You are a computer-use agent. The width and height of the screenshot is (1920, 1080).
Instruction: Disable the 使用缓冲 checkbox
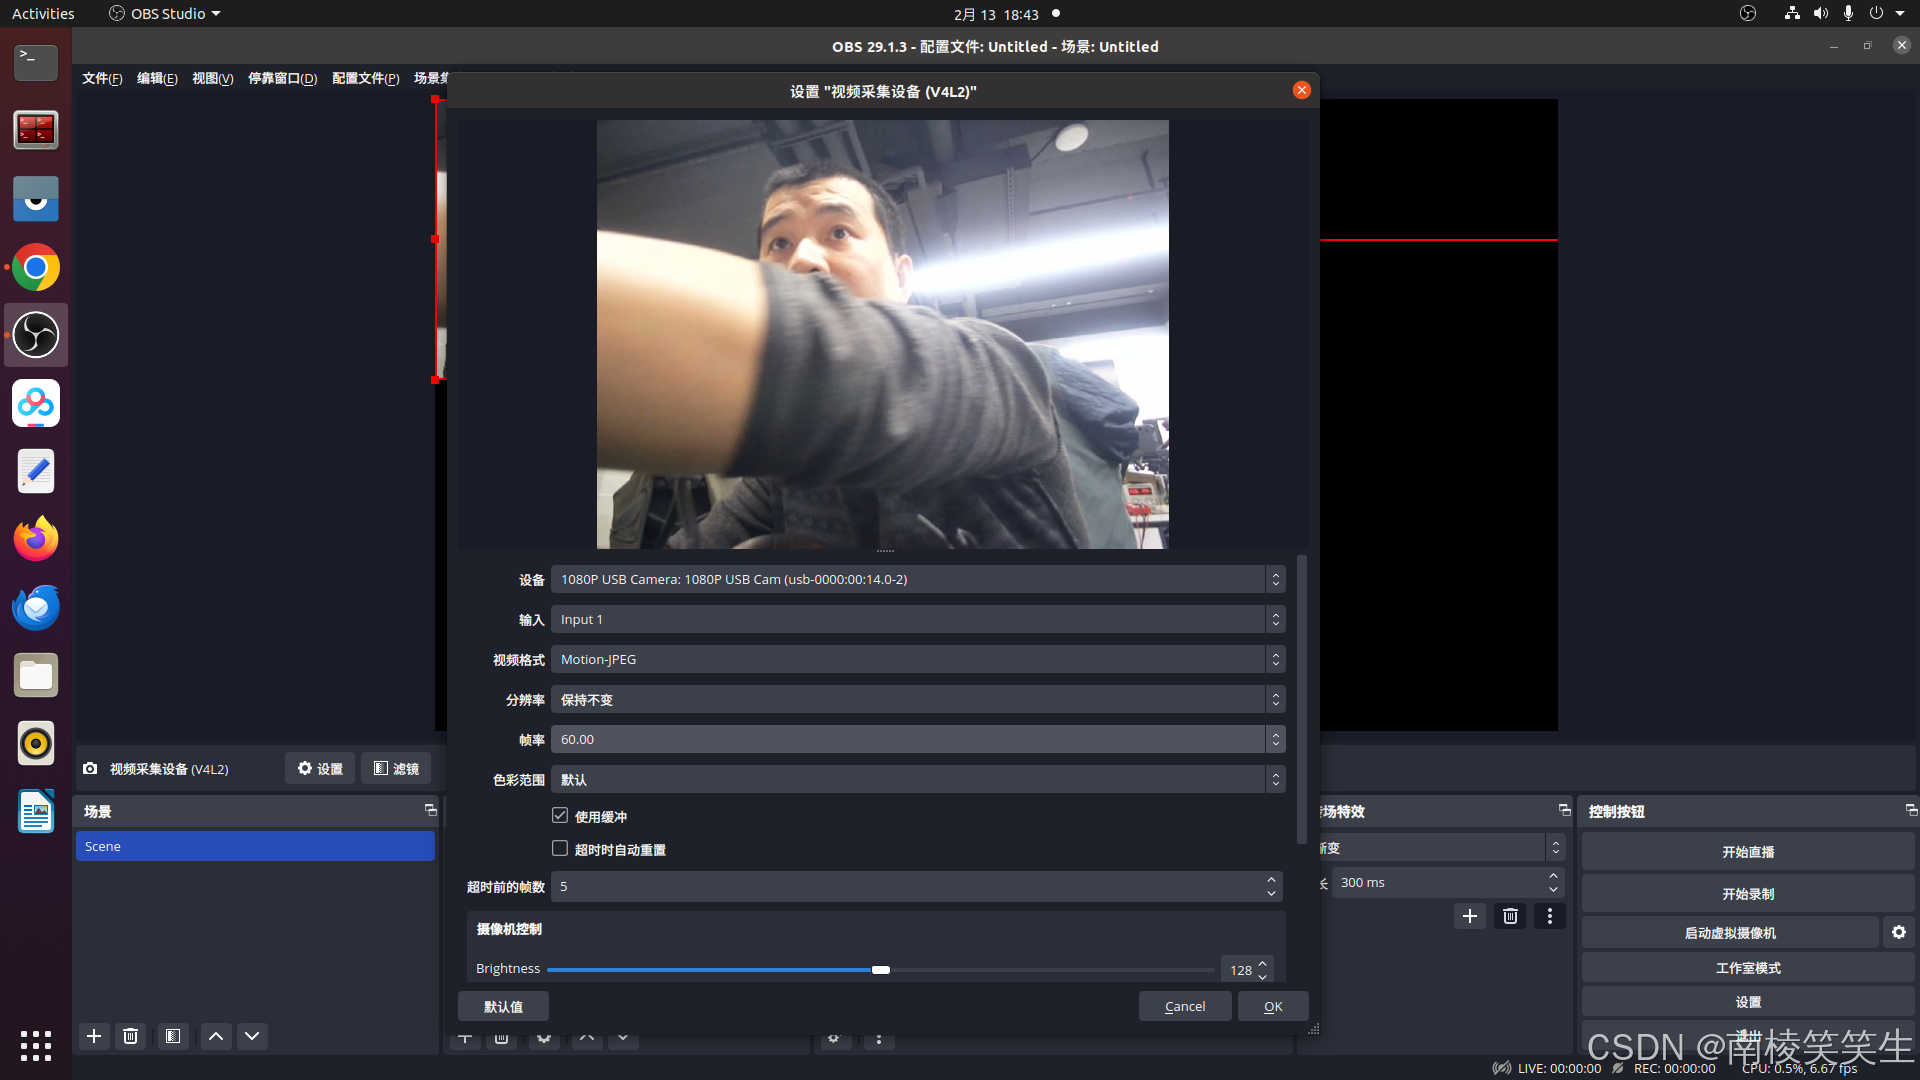click(560, 816)
